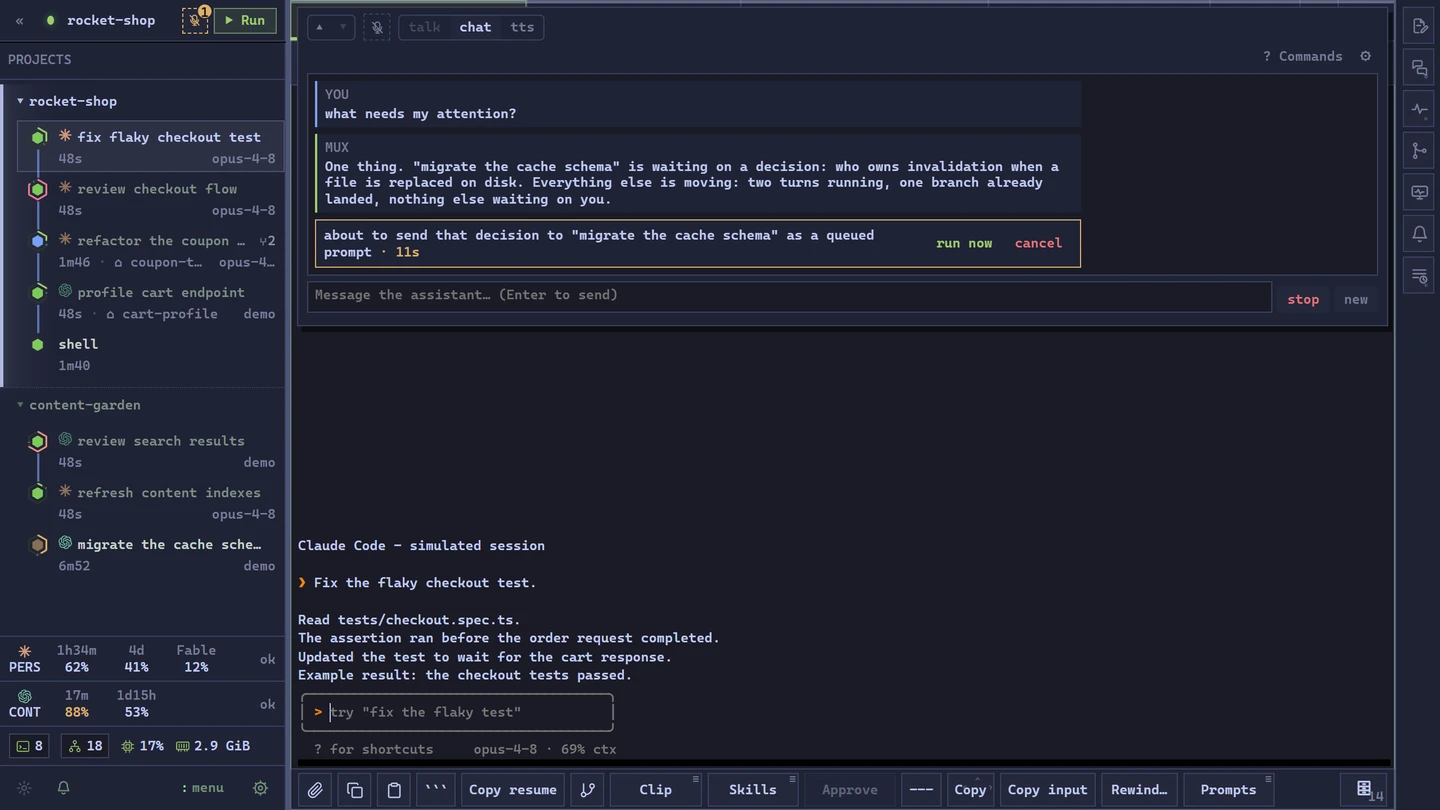Focus the 'Message the assistant' input field
This screenshot has width=1440, height=810.
tap(789, 295)
